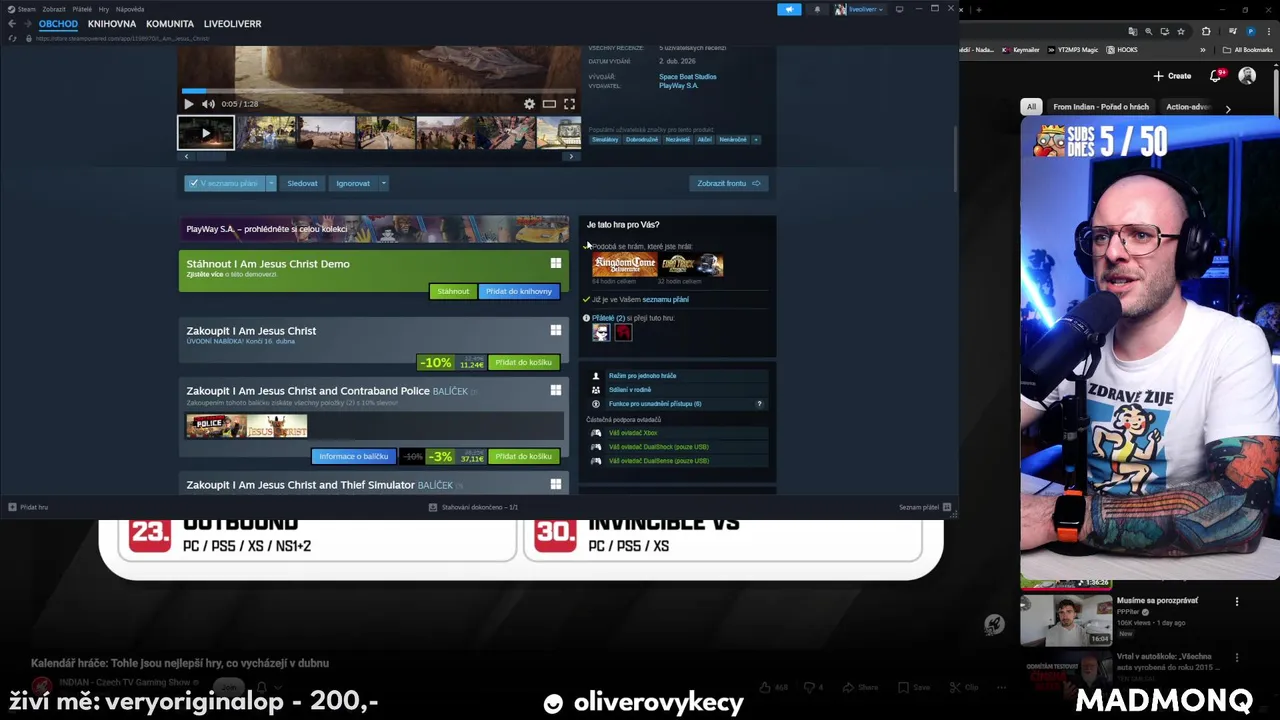Play the Steam trailer video
Image resolution: width=1280 pixels, height=720 pixels.
coord(188,104)
